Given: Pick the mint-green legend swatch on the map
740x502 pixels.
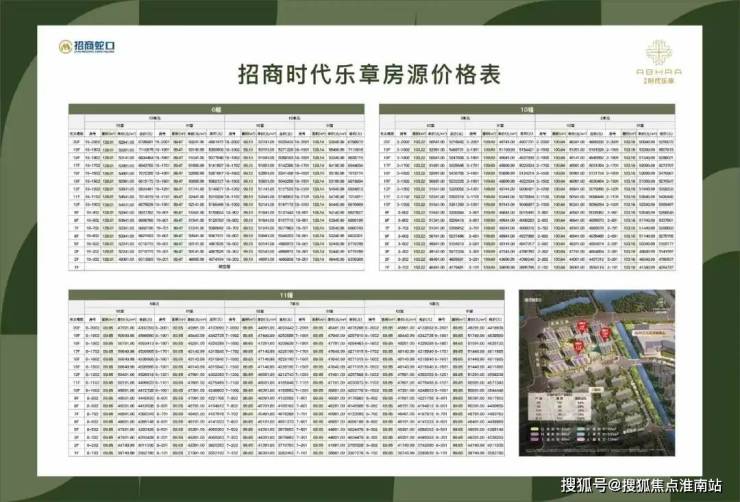Looking at the screenshot, I should click(x=581, y=429).
